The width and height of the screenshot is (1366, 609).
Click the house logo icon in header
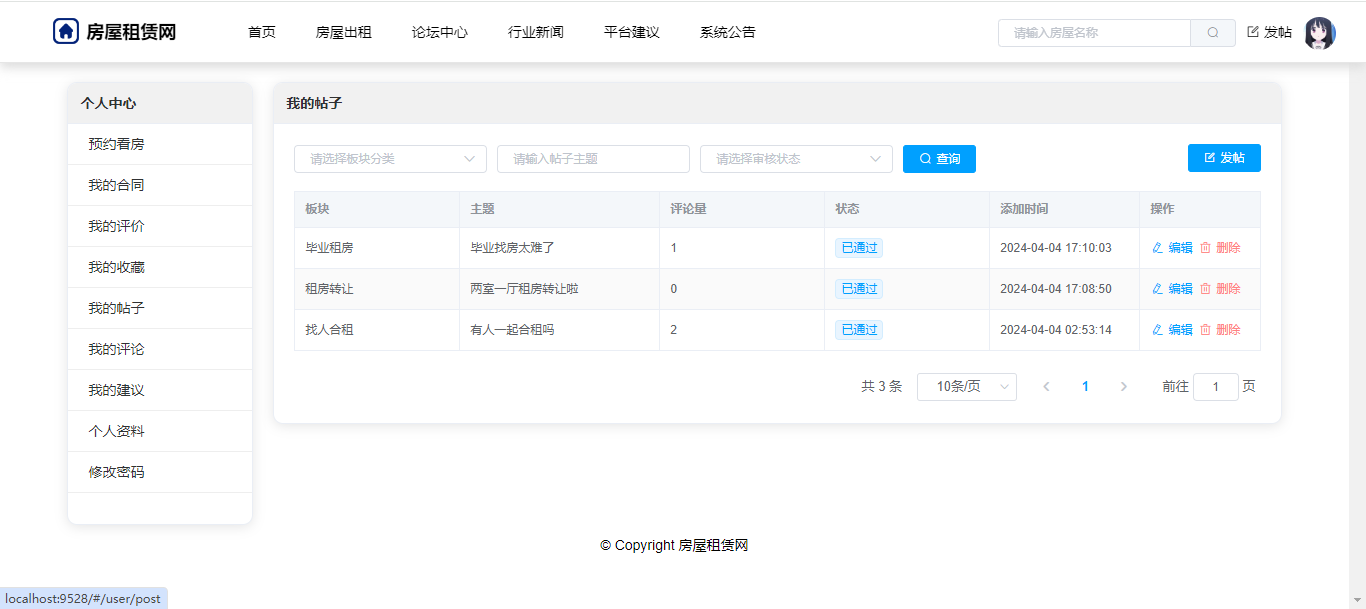coord(66,32)
